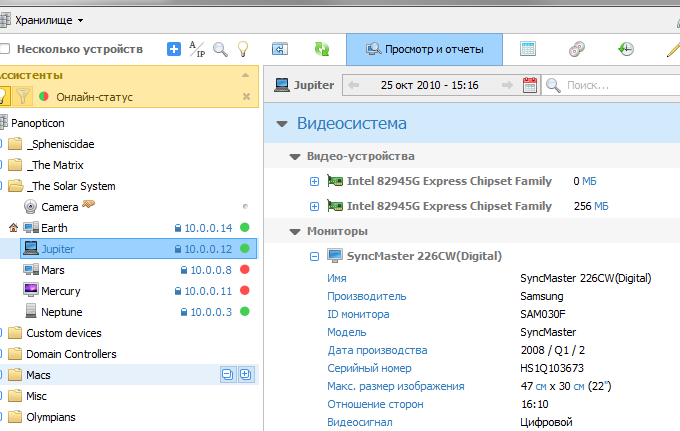Screen dimensions: 680x431
Task: Click the light bulb assistants icon in the toolbar
Action: 243,49
